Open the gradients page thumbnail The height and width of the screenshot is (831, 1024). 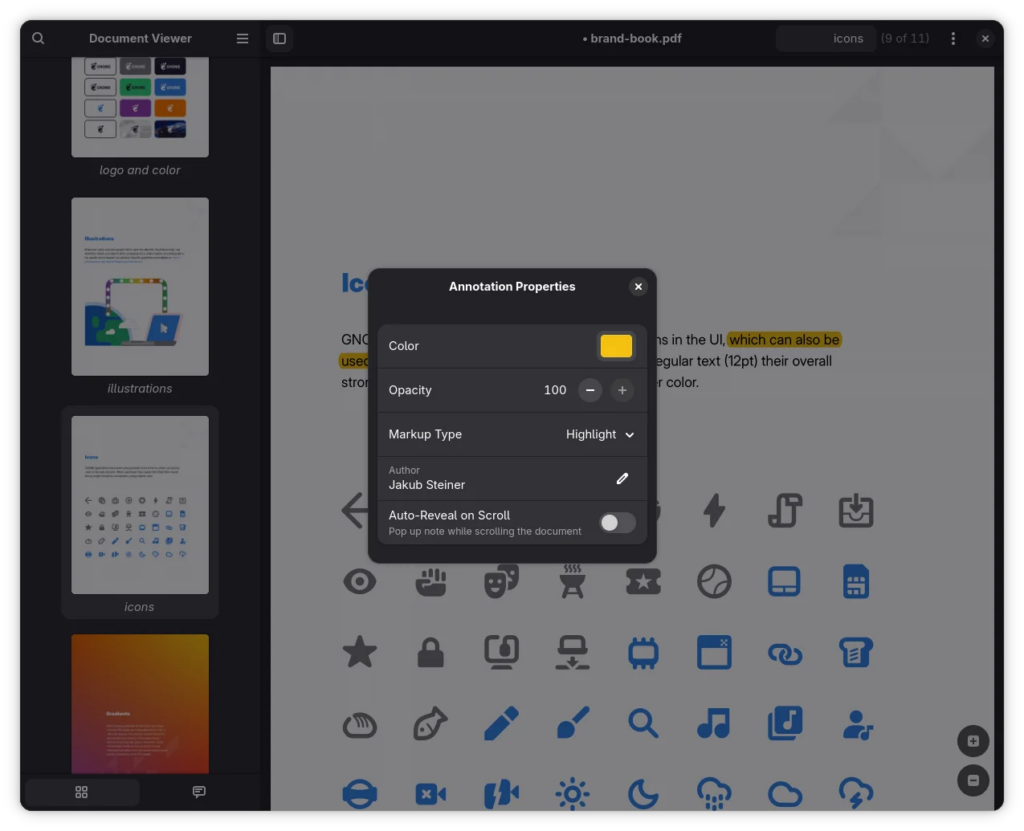pos(140,703)
